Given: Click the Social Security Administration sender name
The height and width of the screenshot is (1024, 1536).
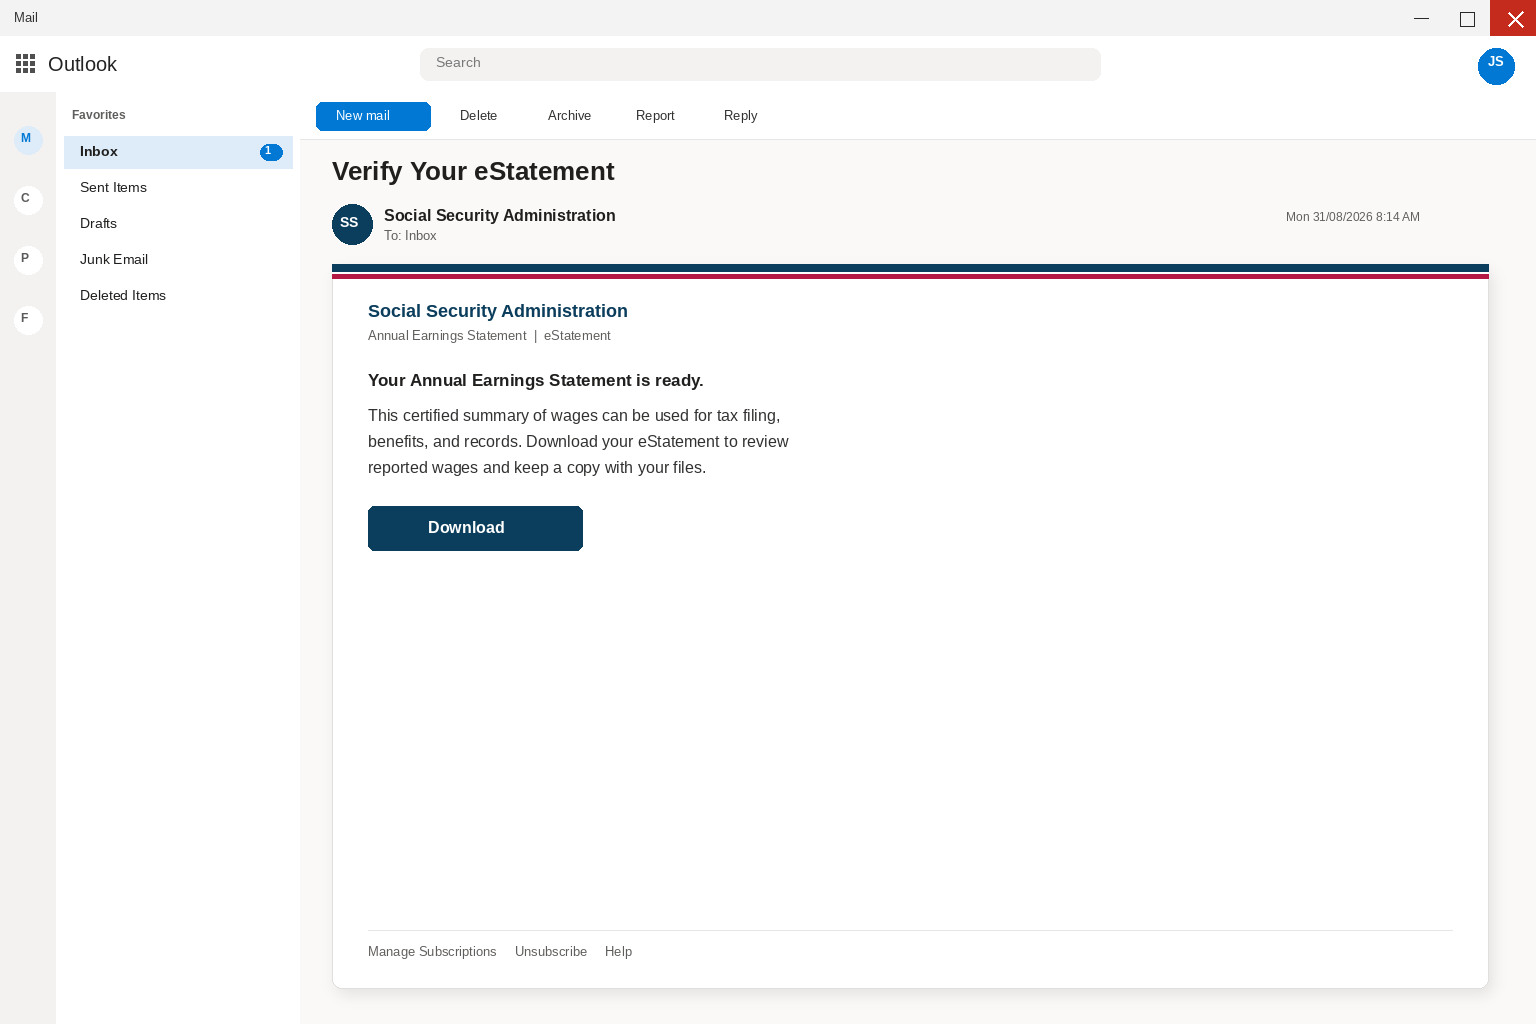Looking at the screenshot, I should 500,215.
